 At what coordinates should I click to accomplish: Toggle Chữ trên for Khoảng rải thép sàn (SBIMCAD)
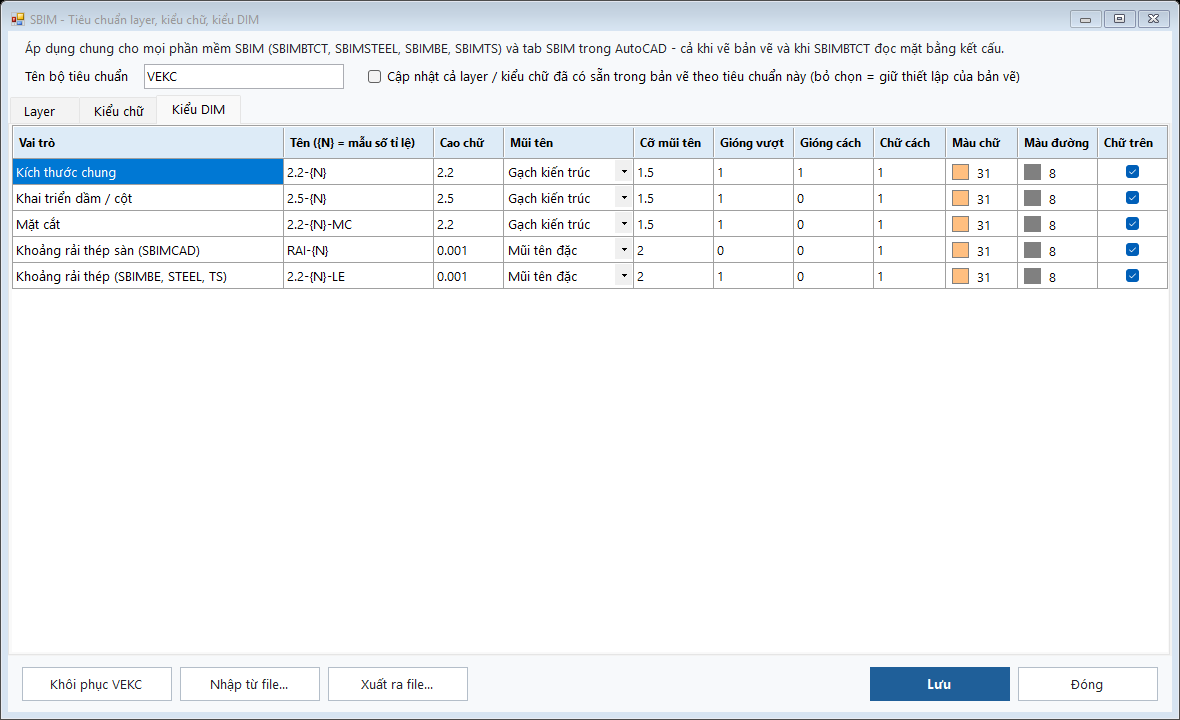pos(1132,250)
